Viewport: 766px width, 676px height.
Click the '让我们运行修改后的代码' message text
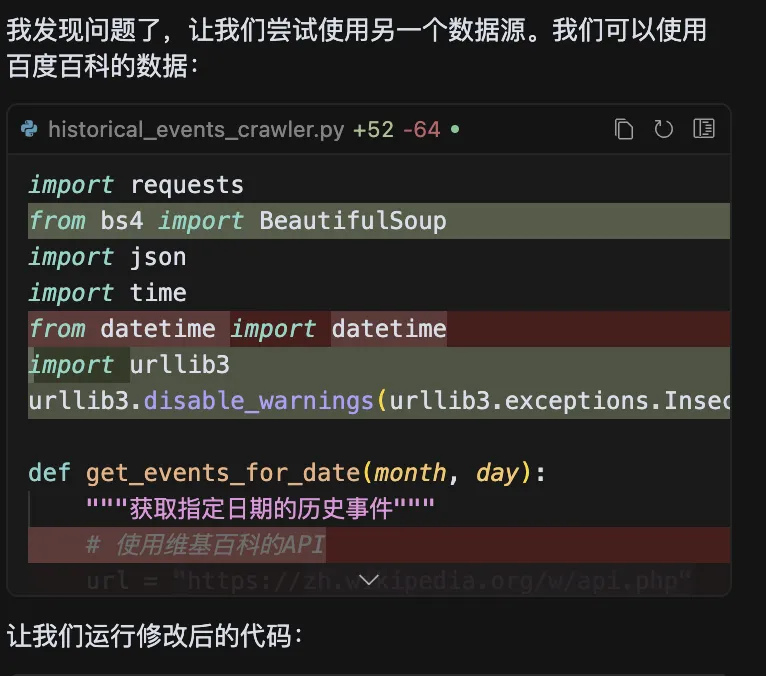(x=155, y=636)
